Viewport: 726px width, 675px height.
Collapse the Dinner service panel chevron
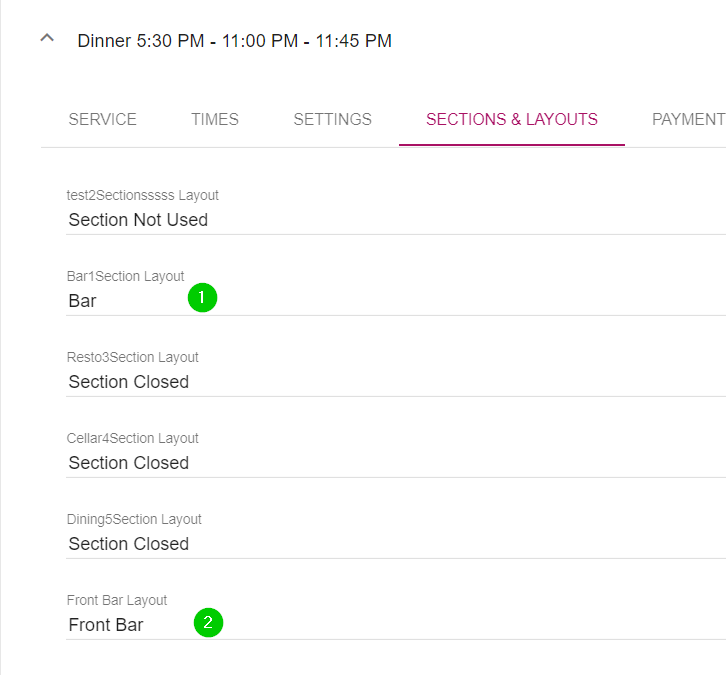[x=46, y=40]
